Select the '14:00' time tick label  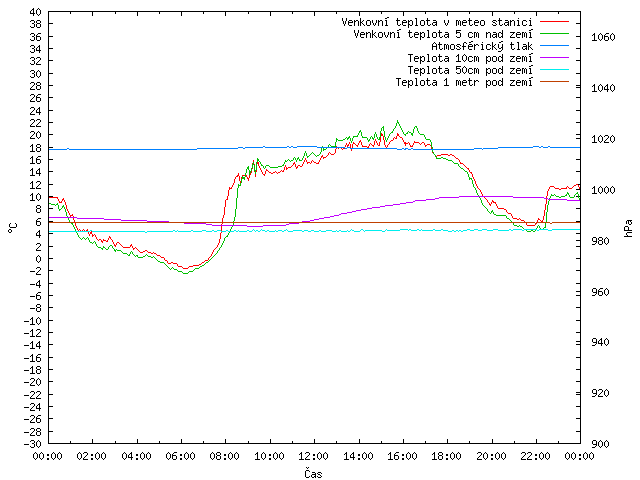click(358, 456)
